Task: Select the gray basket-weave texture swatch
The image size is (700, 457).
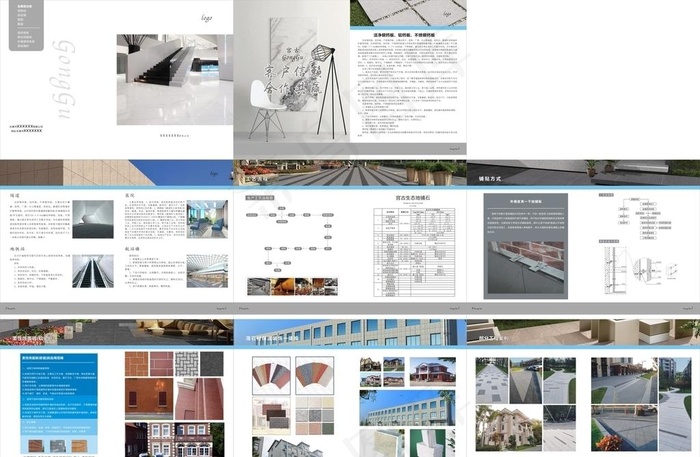Action: click(x=186, y=364)
